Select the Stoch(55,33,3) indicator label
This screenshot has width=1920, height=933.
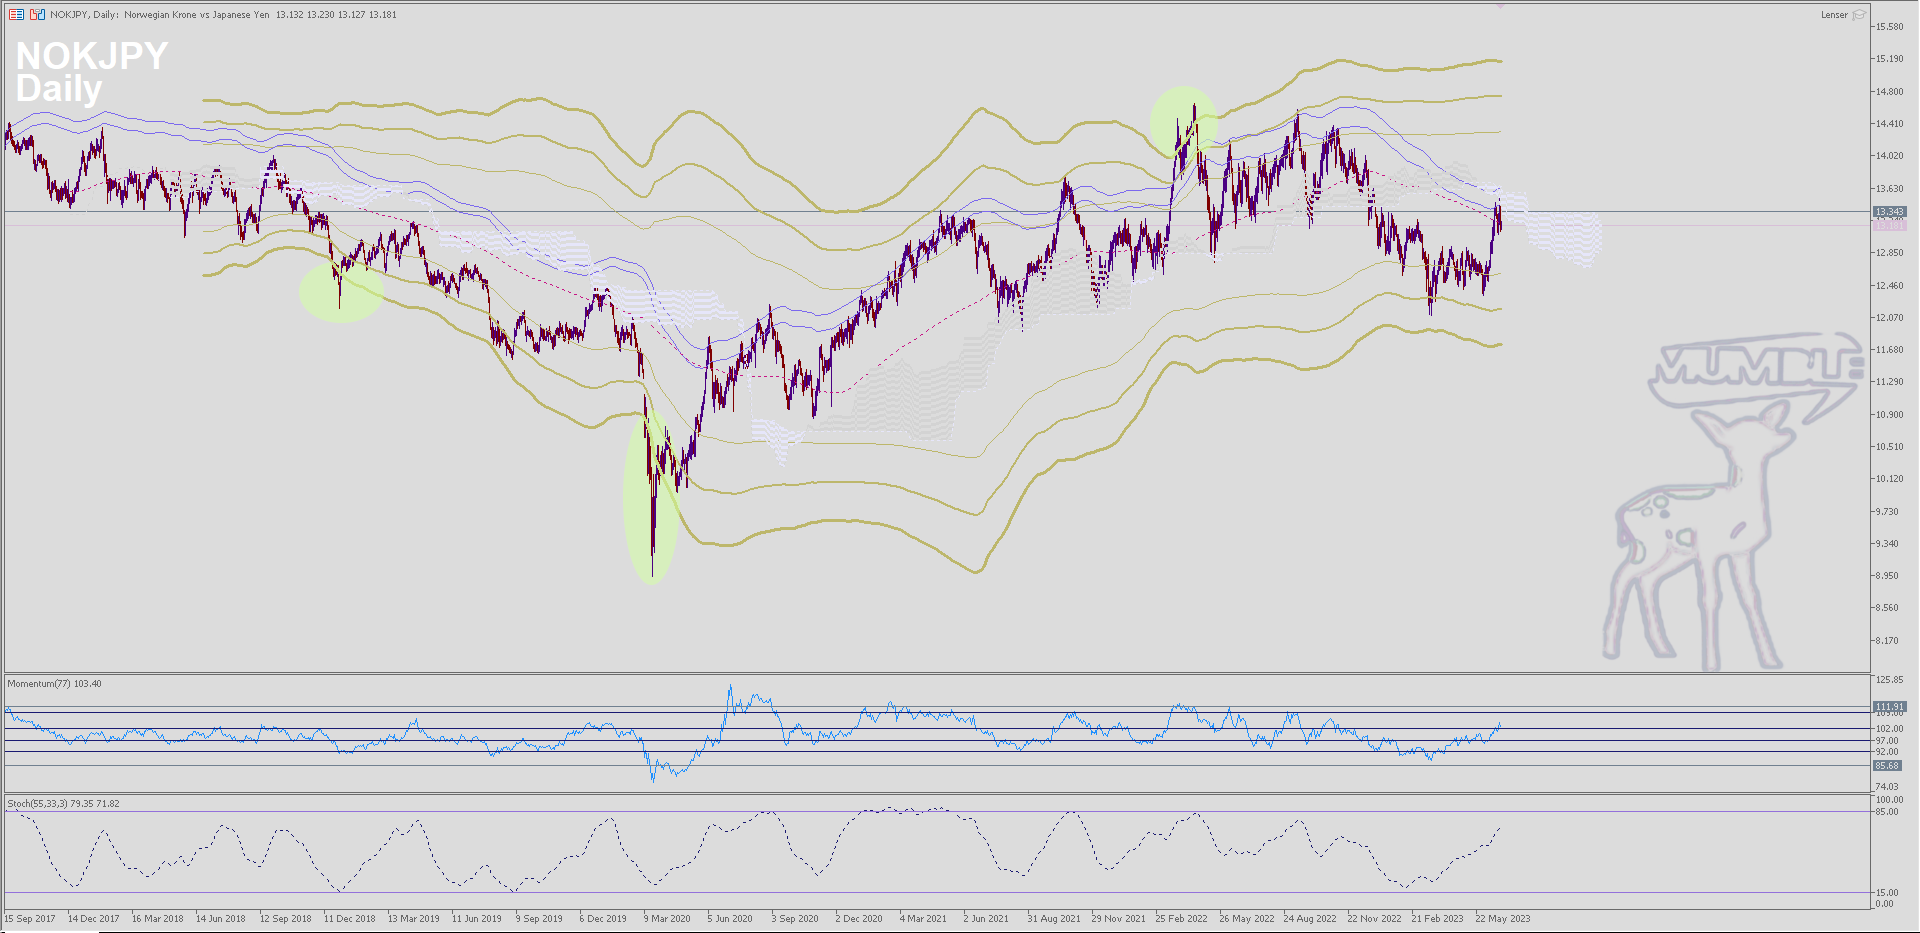(x=63, y=803)
